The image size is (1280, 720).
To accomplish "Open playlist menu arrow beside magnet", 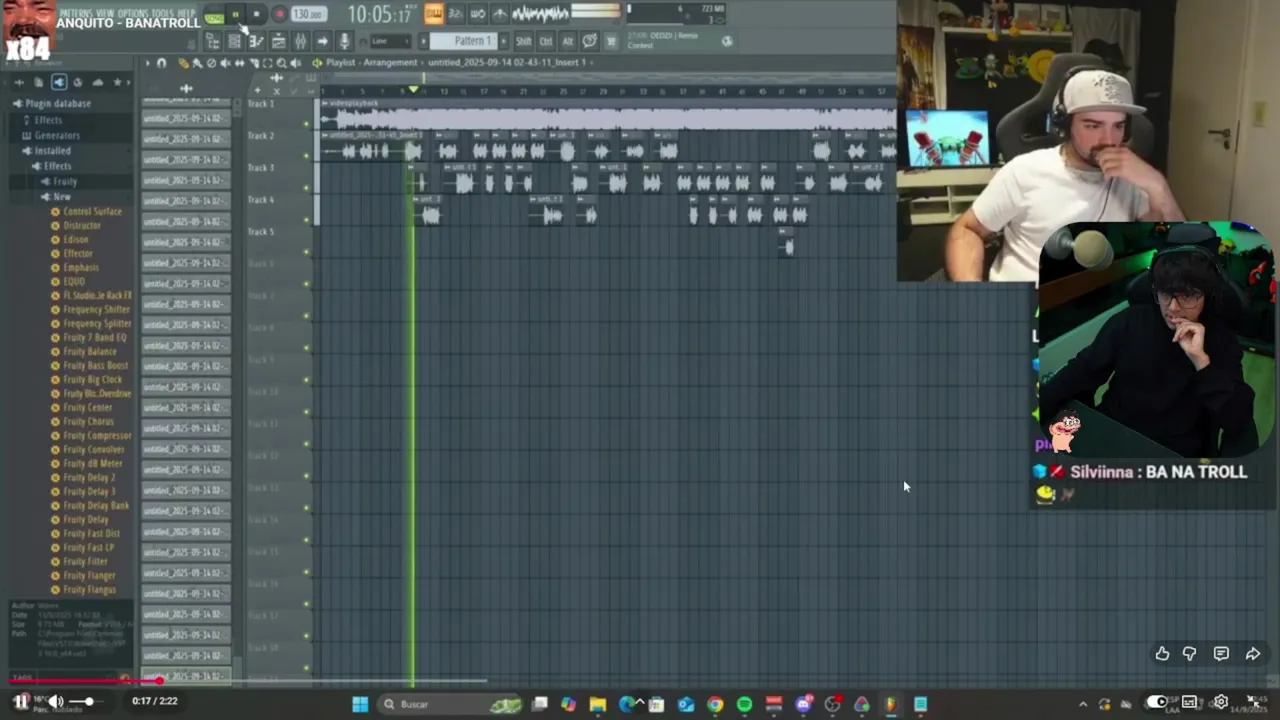I will 147,63.
